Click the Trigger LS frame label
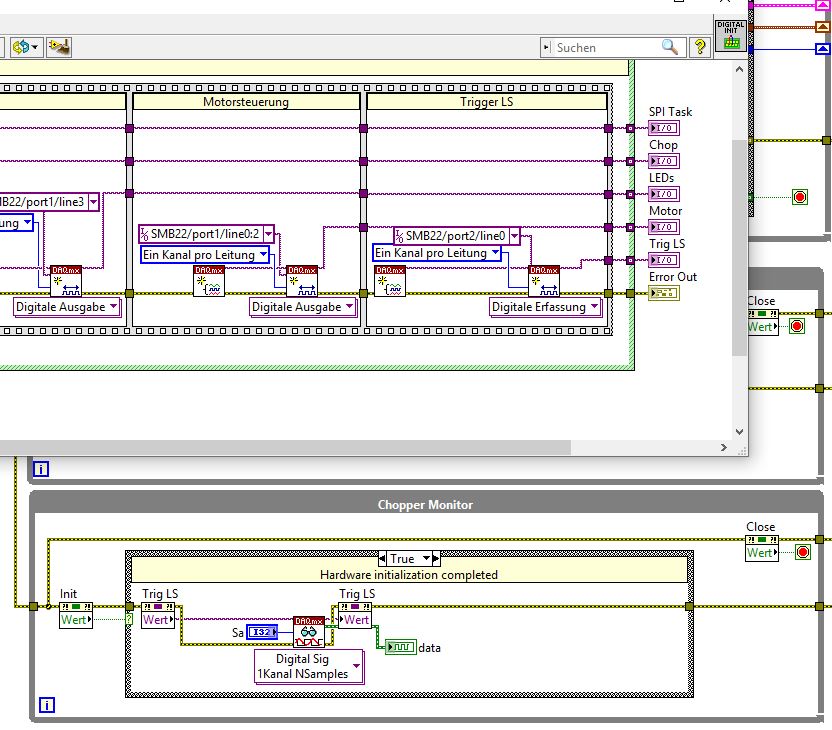832x730 pixels. pos(487,102)
